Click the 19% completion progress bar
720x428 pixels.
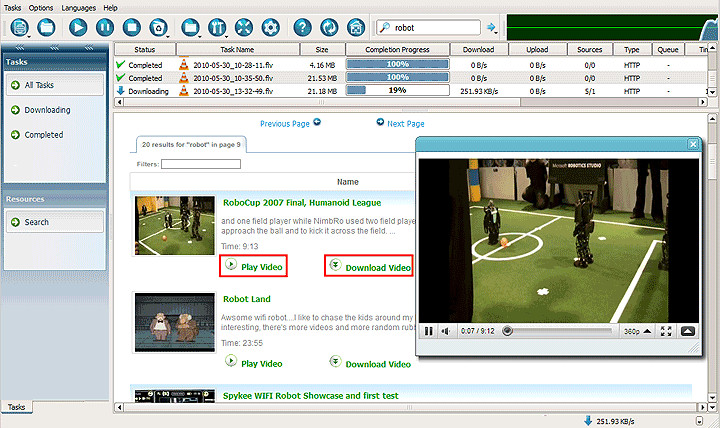397,90
